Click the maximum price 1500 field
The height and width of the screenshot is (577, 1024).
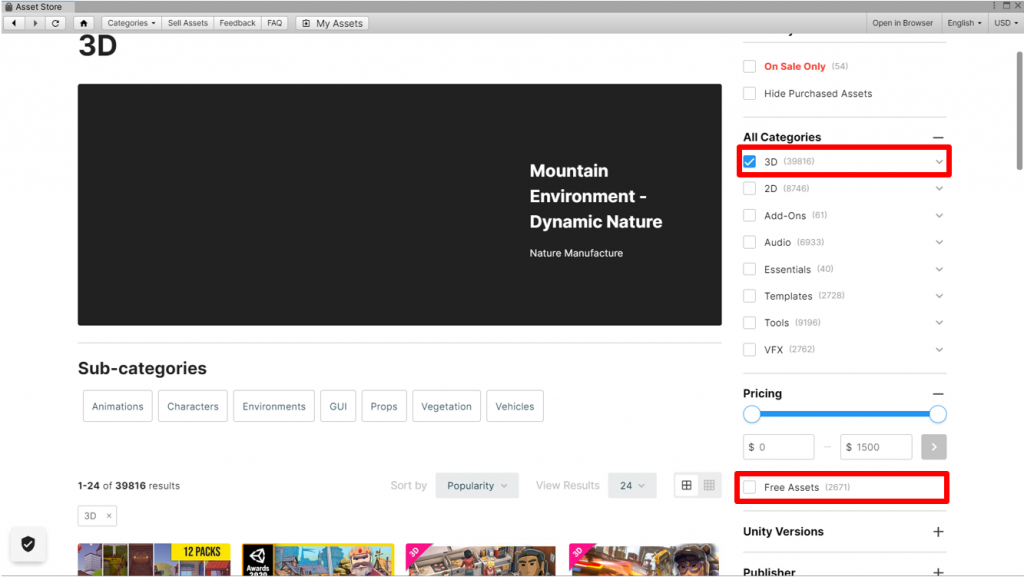coord(876,447)
